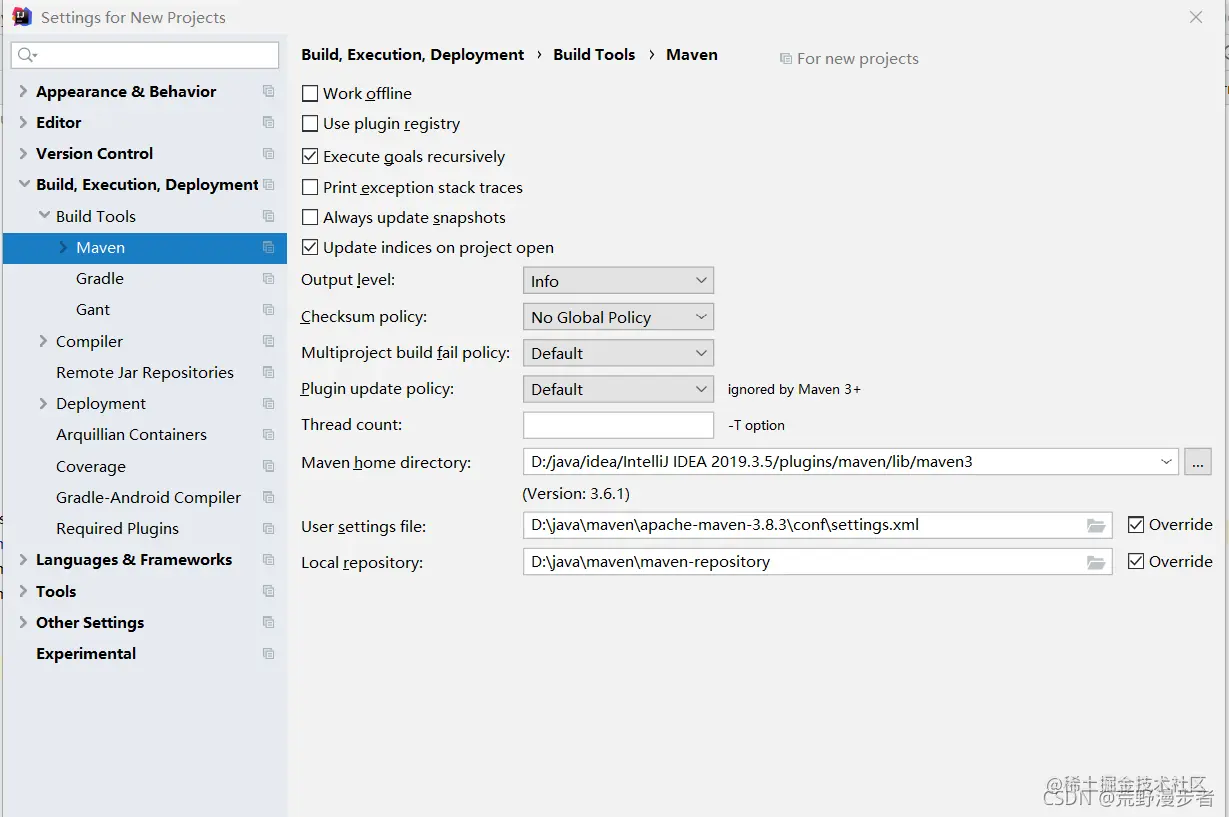Click the project-level icon beside Gradle
Viewport: 1229px width, 817px height.
click(x=268, y=278)
